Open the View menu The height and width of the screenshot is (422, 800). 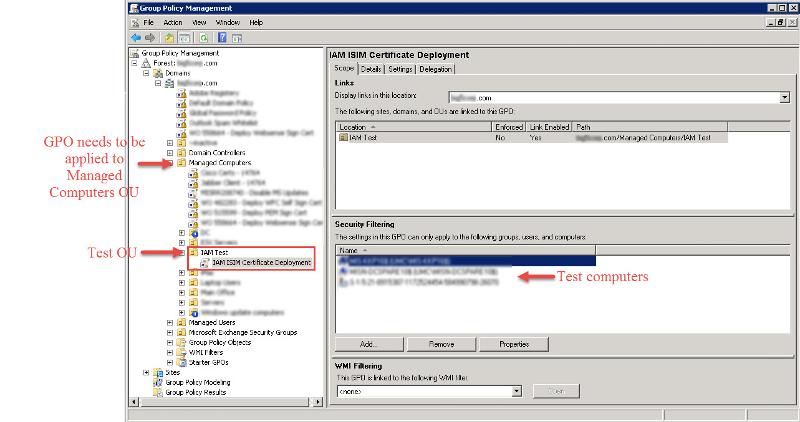199,22
